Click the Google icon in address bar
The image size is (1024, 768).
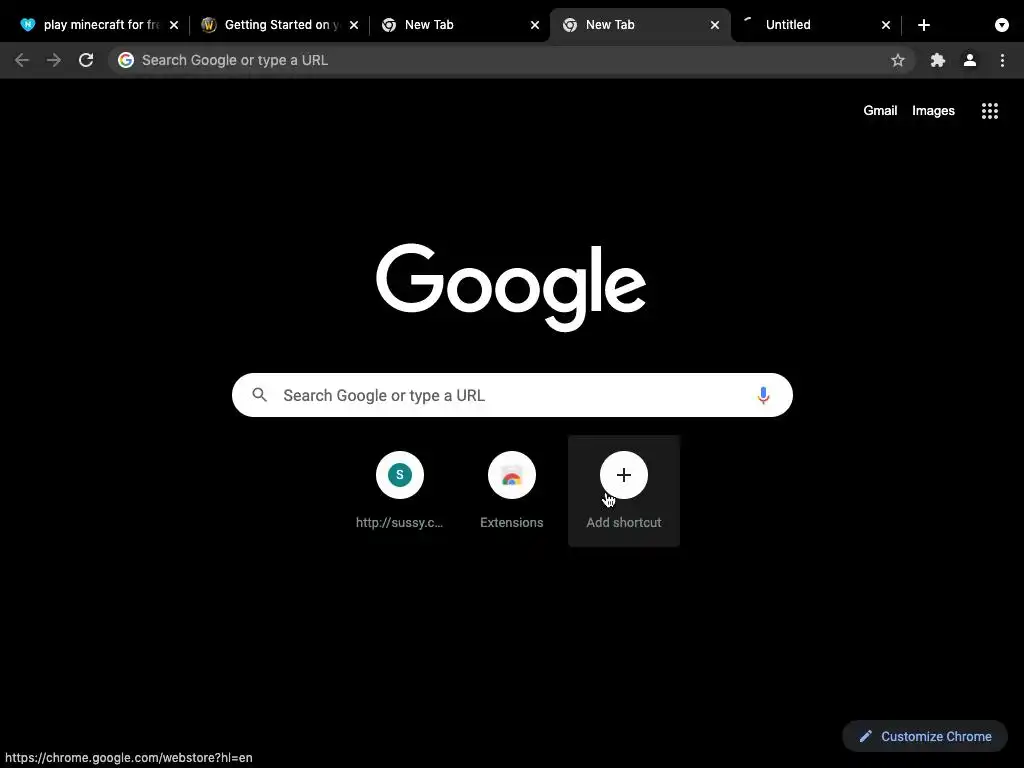126,60
